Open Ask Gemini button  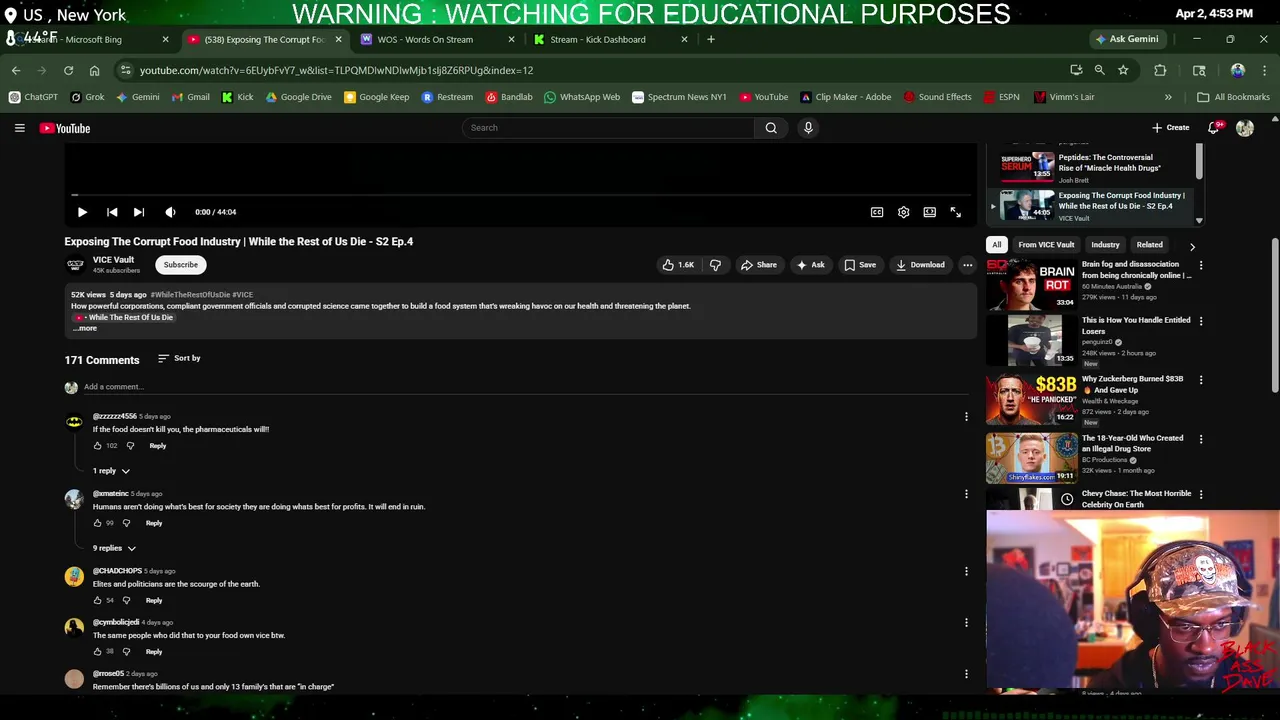[x=1126, y=39]
